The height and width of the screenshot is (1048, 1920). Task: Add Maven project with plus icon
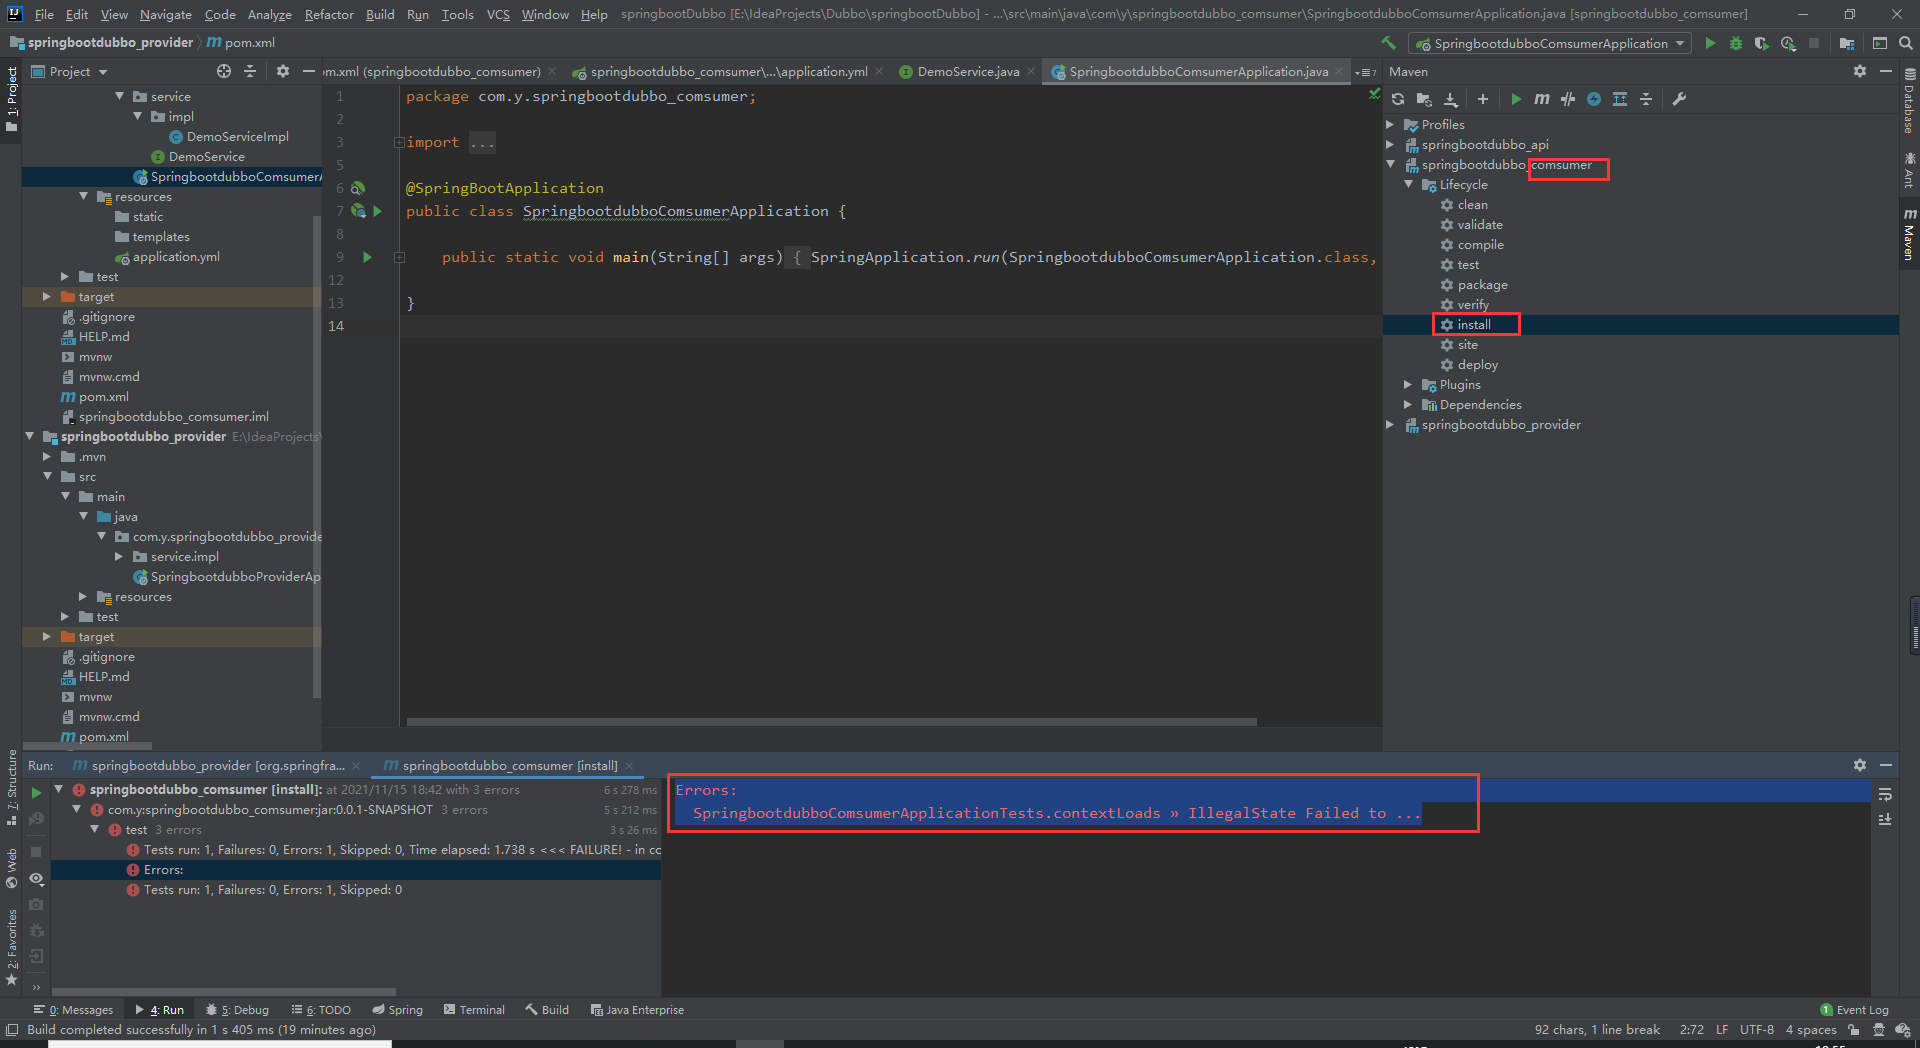point(1483,99)
